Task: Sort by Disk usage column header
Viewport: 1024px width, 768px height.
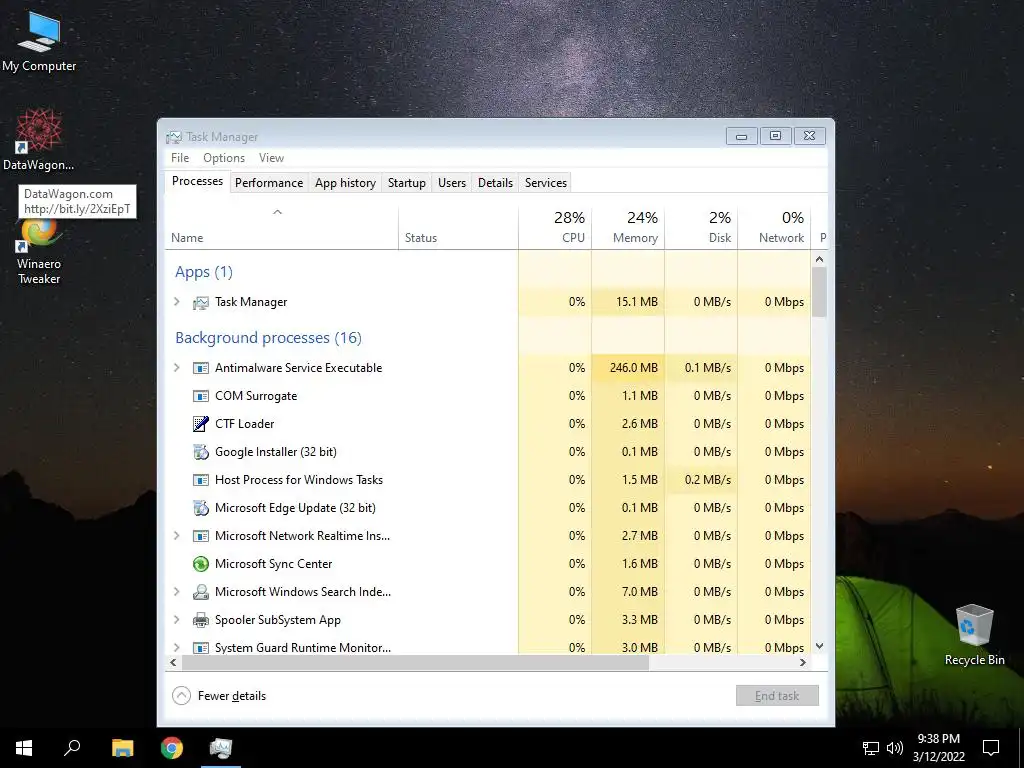Action: (x=701, y=227)
